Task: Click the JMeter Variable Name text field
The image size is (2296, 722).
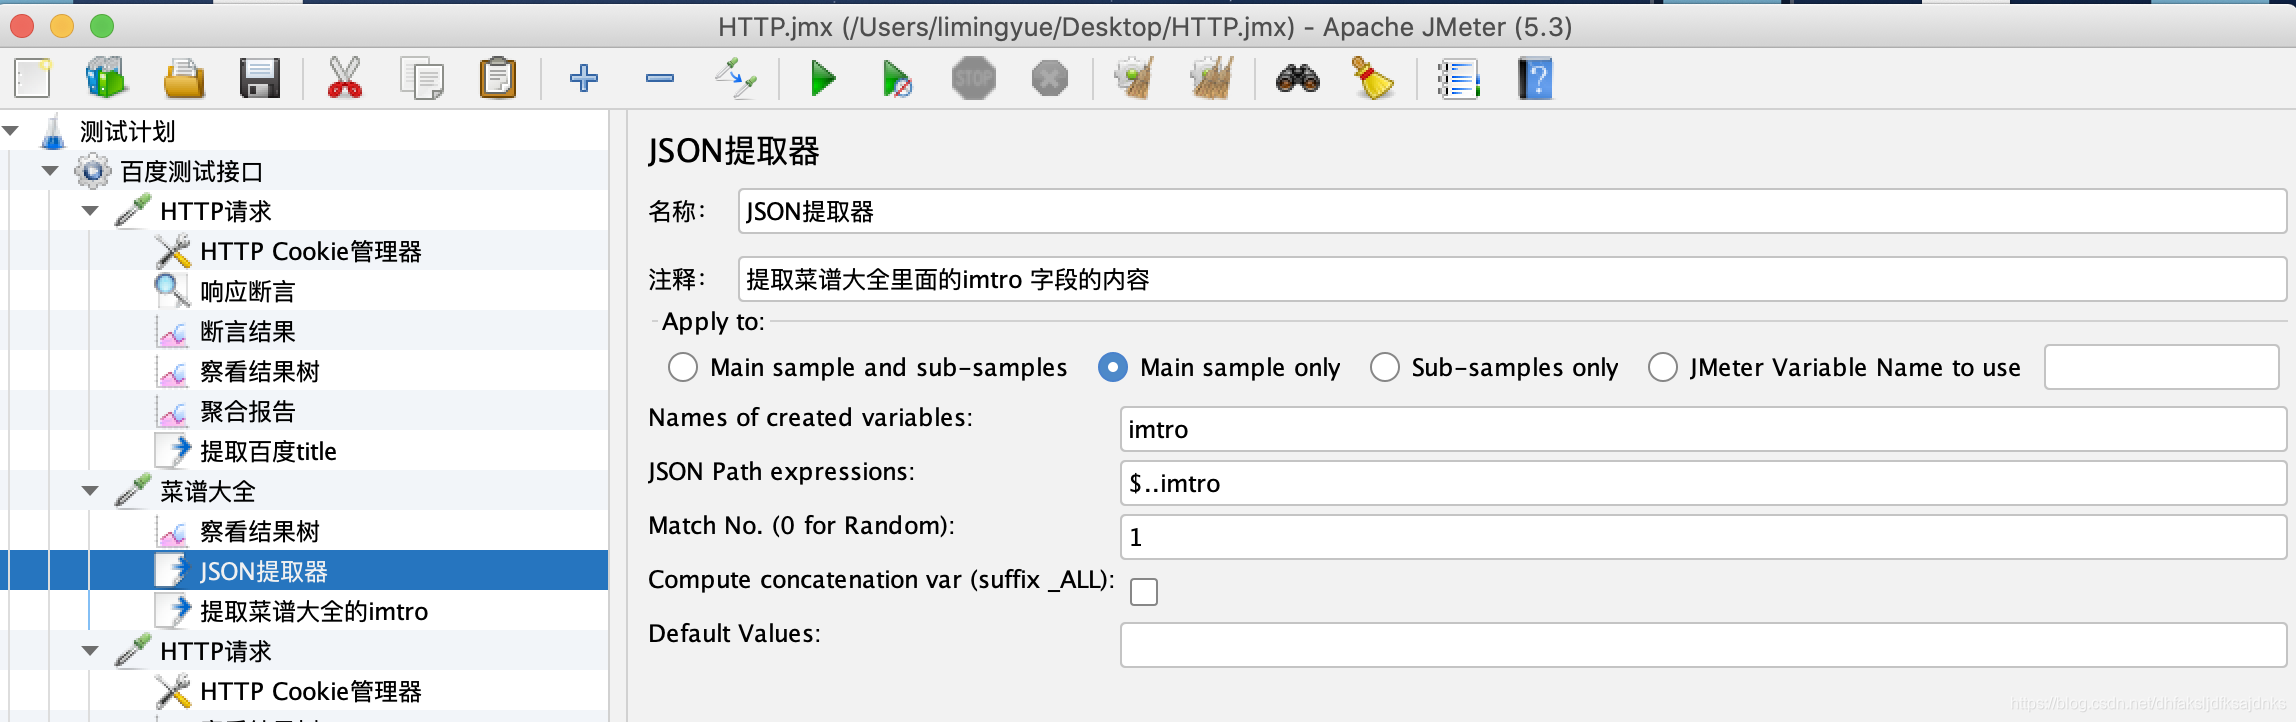Action: point(2162,367)
